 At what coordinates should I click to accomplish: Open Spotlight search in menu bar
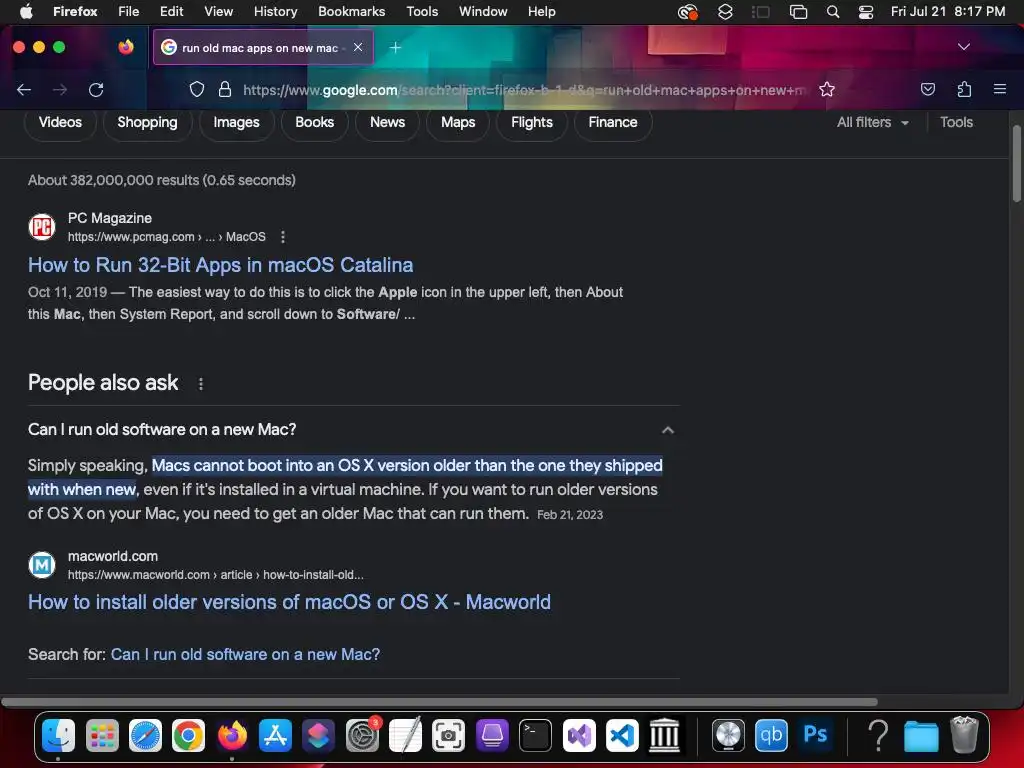tap(833, 12)
